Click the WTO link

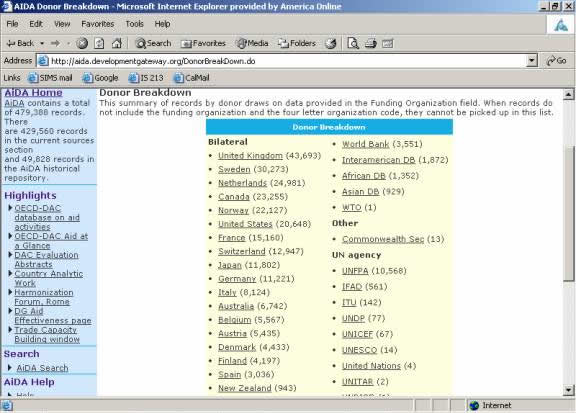pyautogui.click(x=352, y=207)
